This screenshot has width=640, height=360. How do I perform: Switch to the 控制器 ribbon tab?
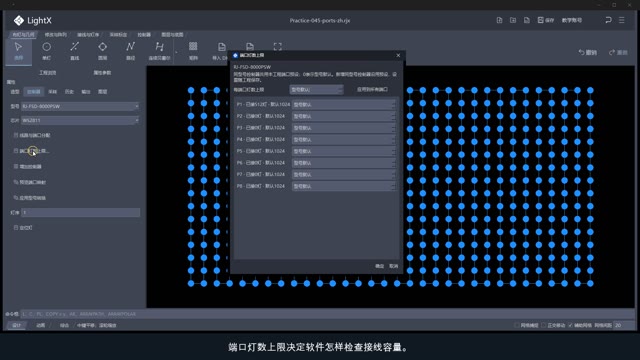click(144, 35)
